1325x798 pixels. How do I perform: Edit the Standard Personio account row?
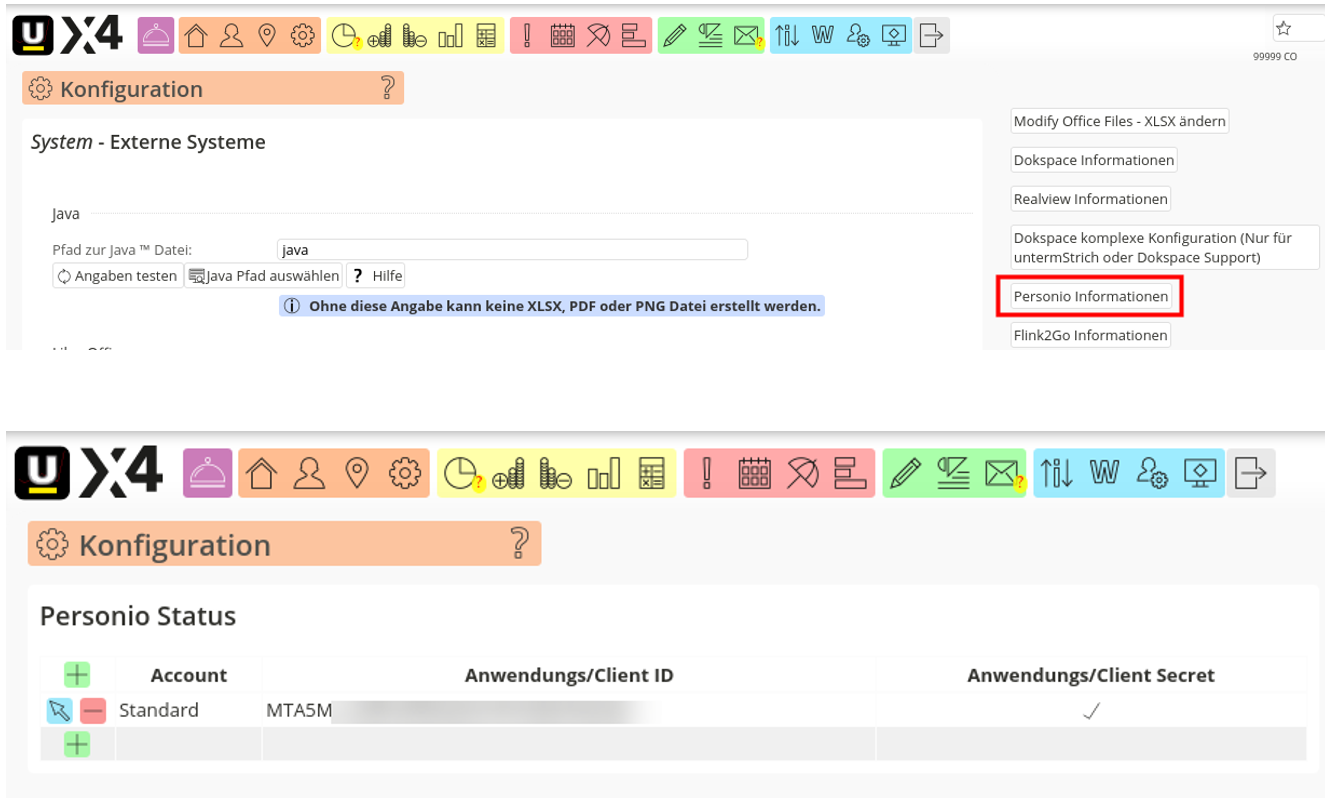[60, 711]
